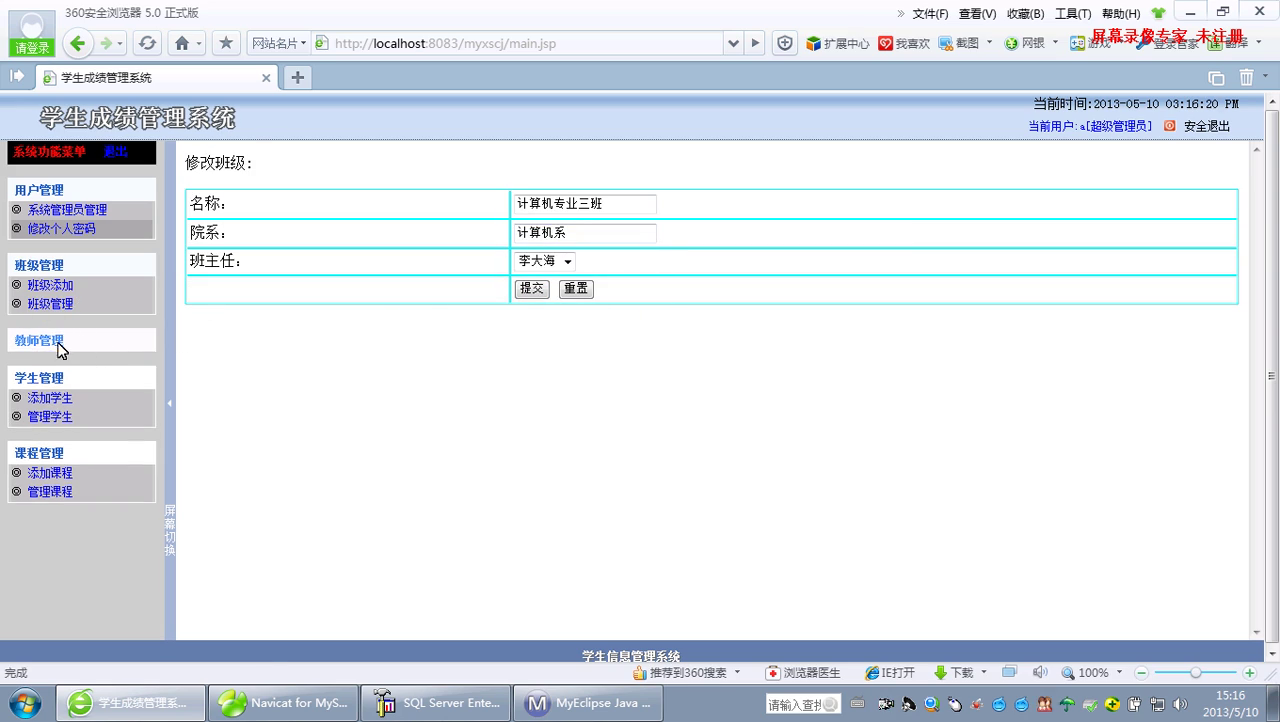Go back with the green back arrow
Screen dimensions: 1280x722
(x=78, y=43)
